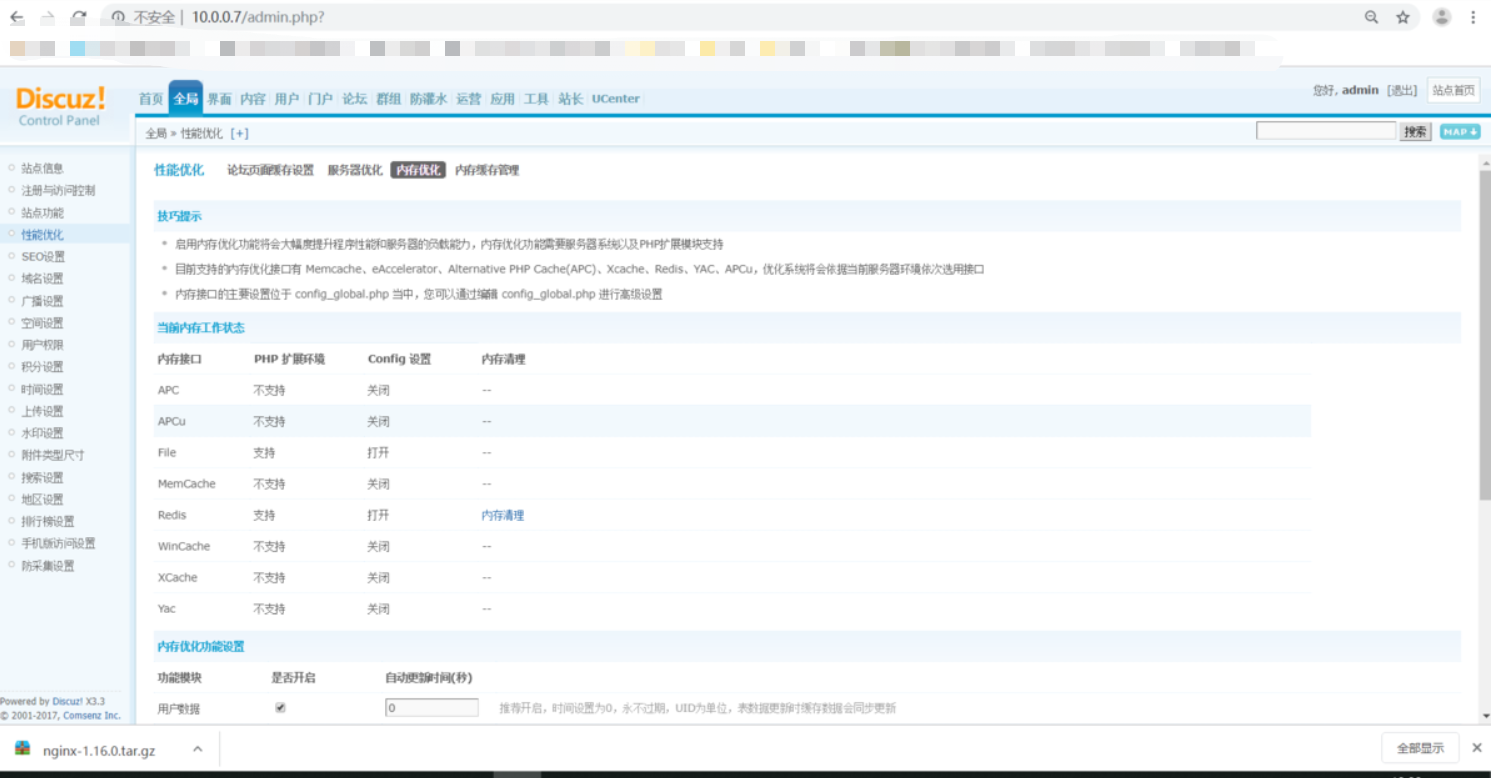
Task: Click the 站点首页 button
Action: coord(1453,90)
